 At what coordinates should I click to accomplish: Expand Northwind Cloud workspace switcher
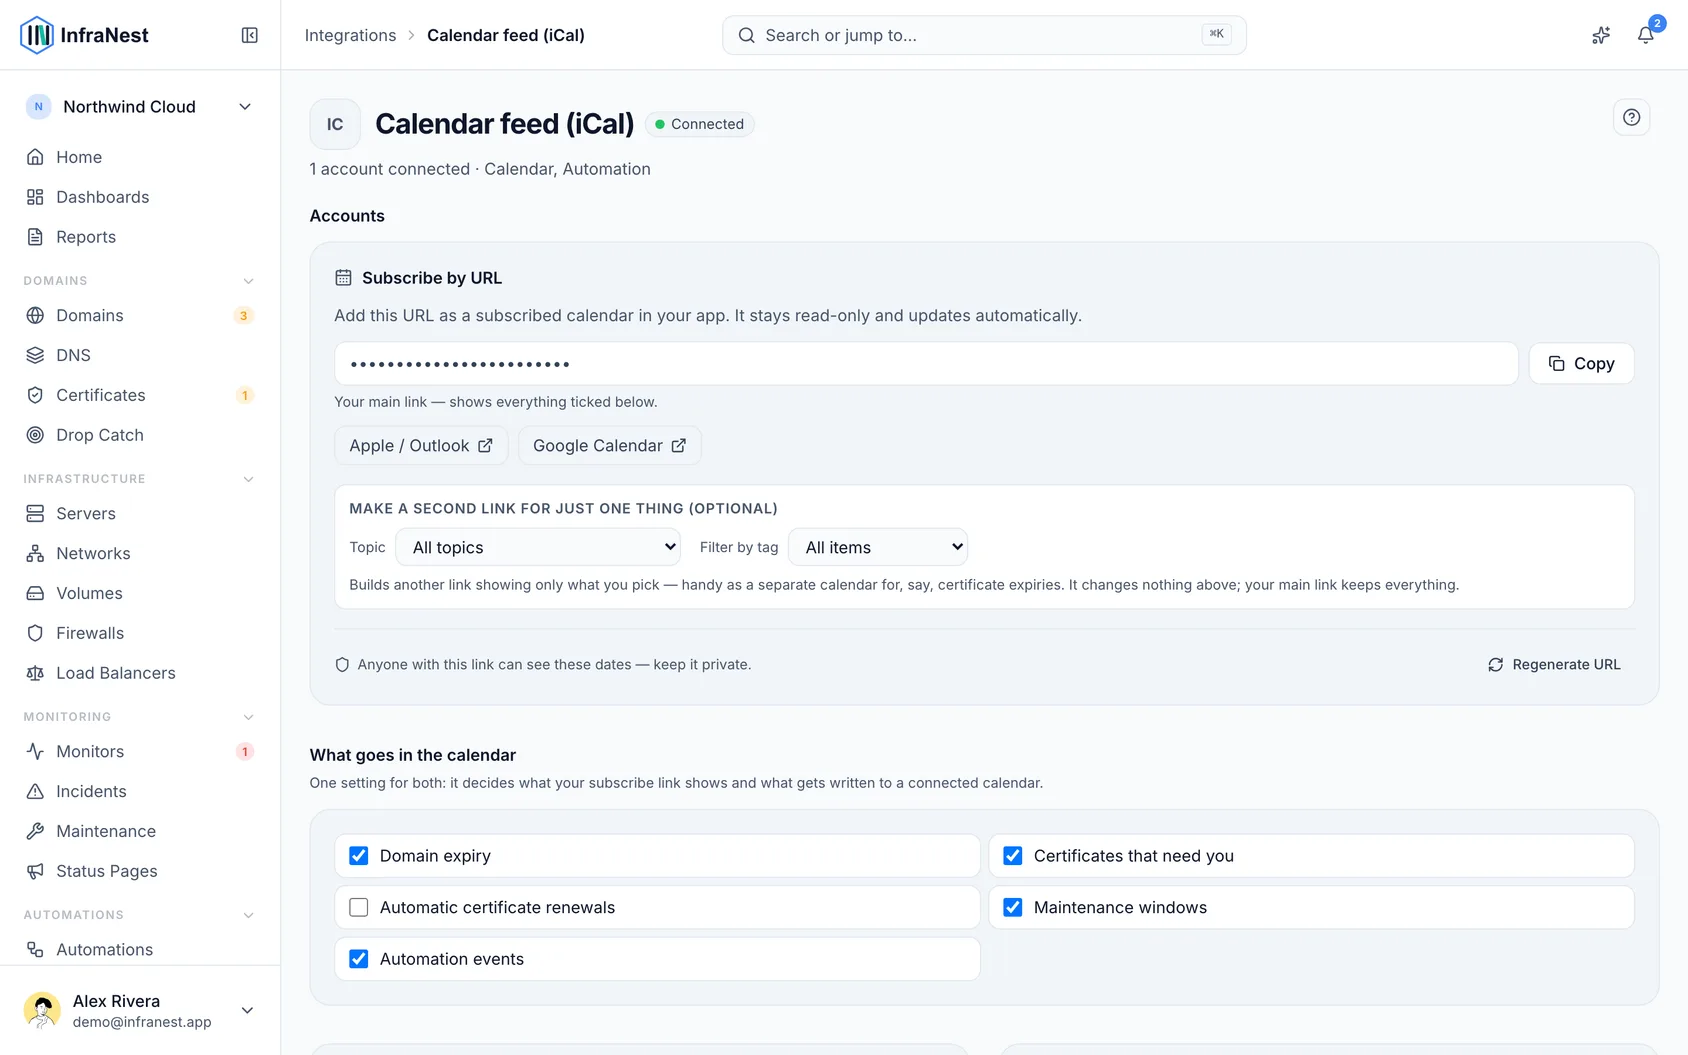(x=140, y=107)
